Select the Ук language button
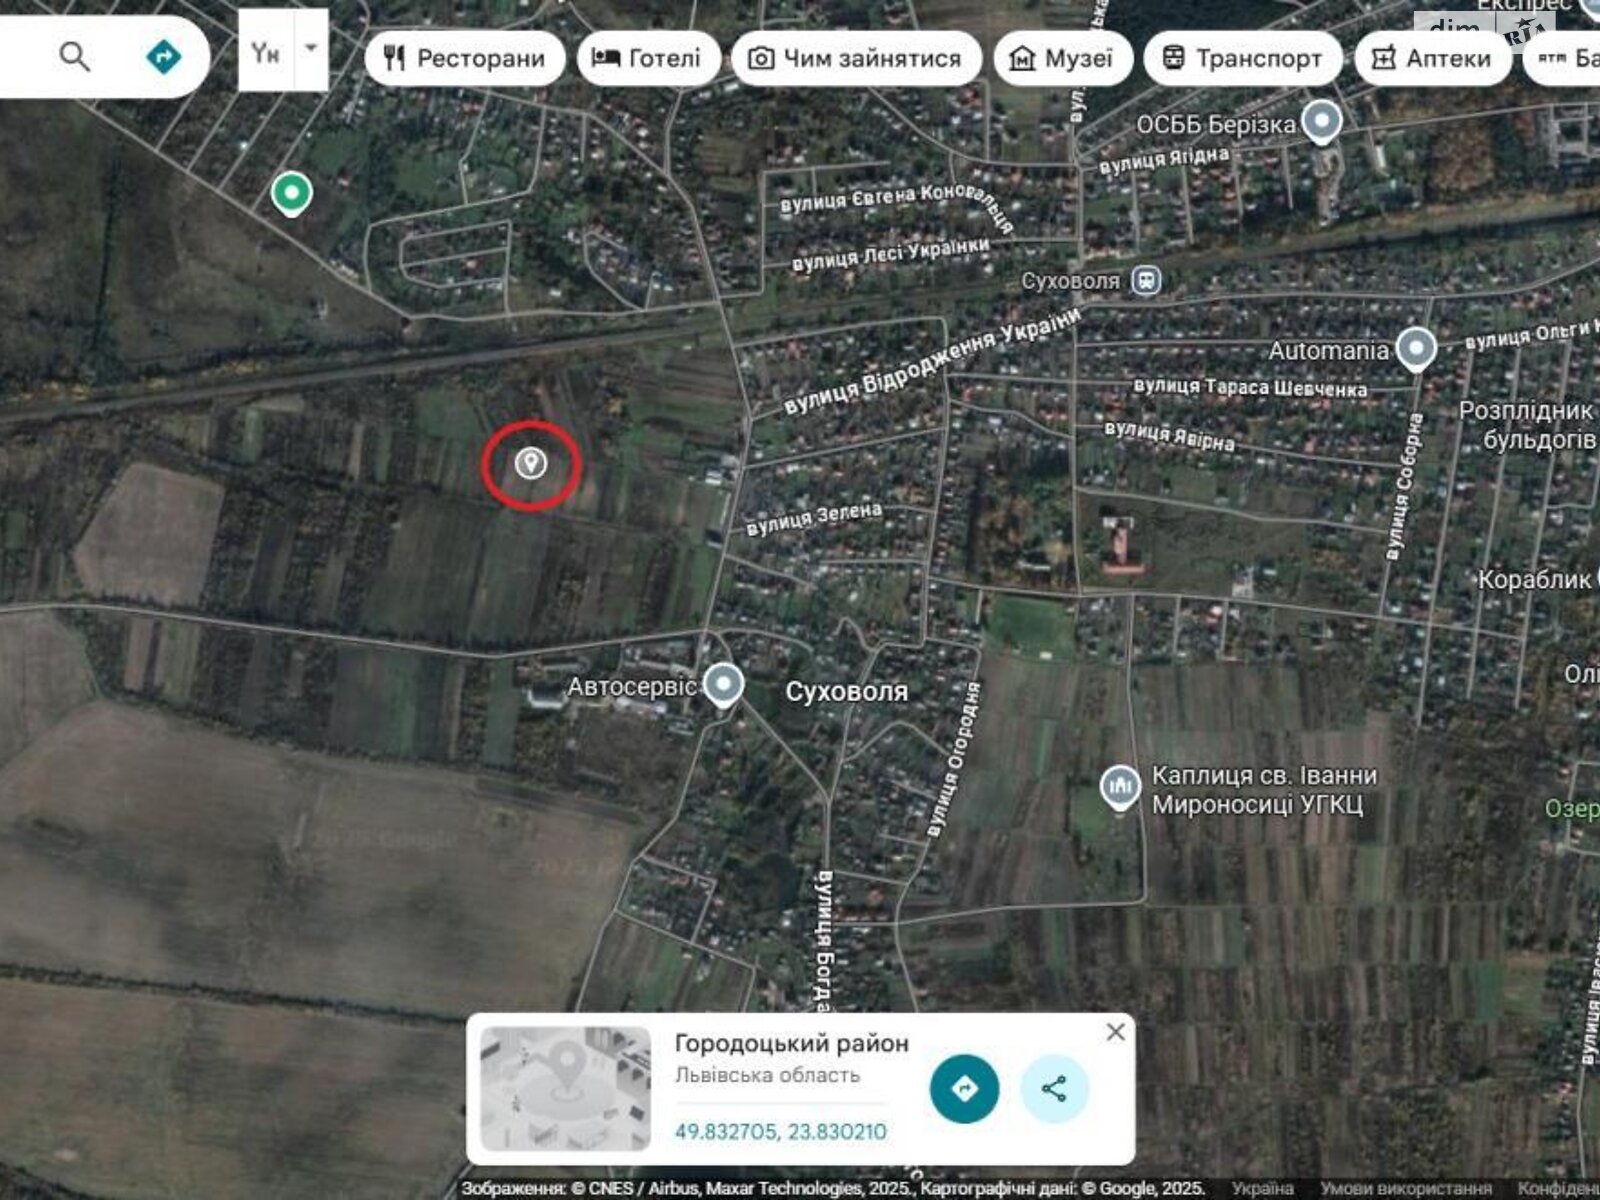Image resolution: width=1600 pixels, height=1200 pixels. click(266, 52)
